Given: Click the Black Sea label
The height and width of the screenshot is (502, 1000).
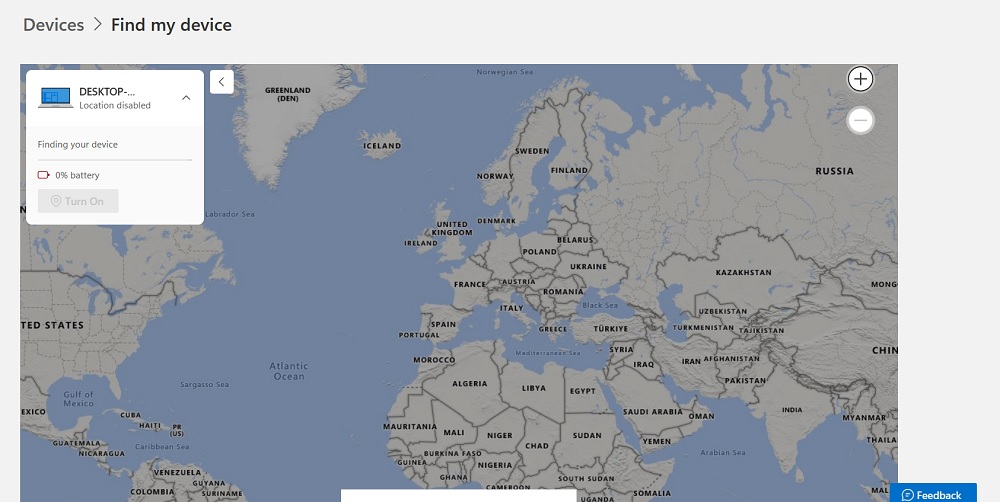Looking at the screenshot, I should click(x=599, y=305).
